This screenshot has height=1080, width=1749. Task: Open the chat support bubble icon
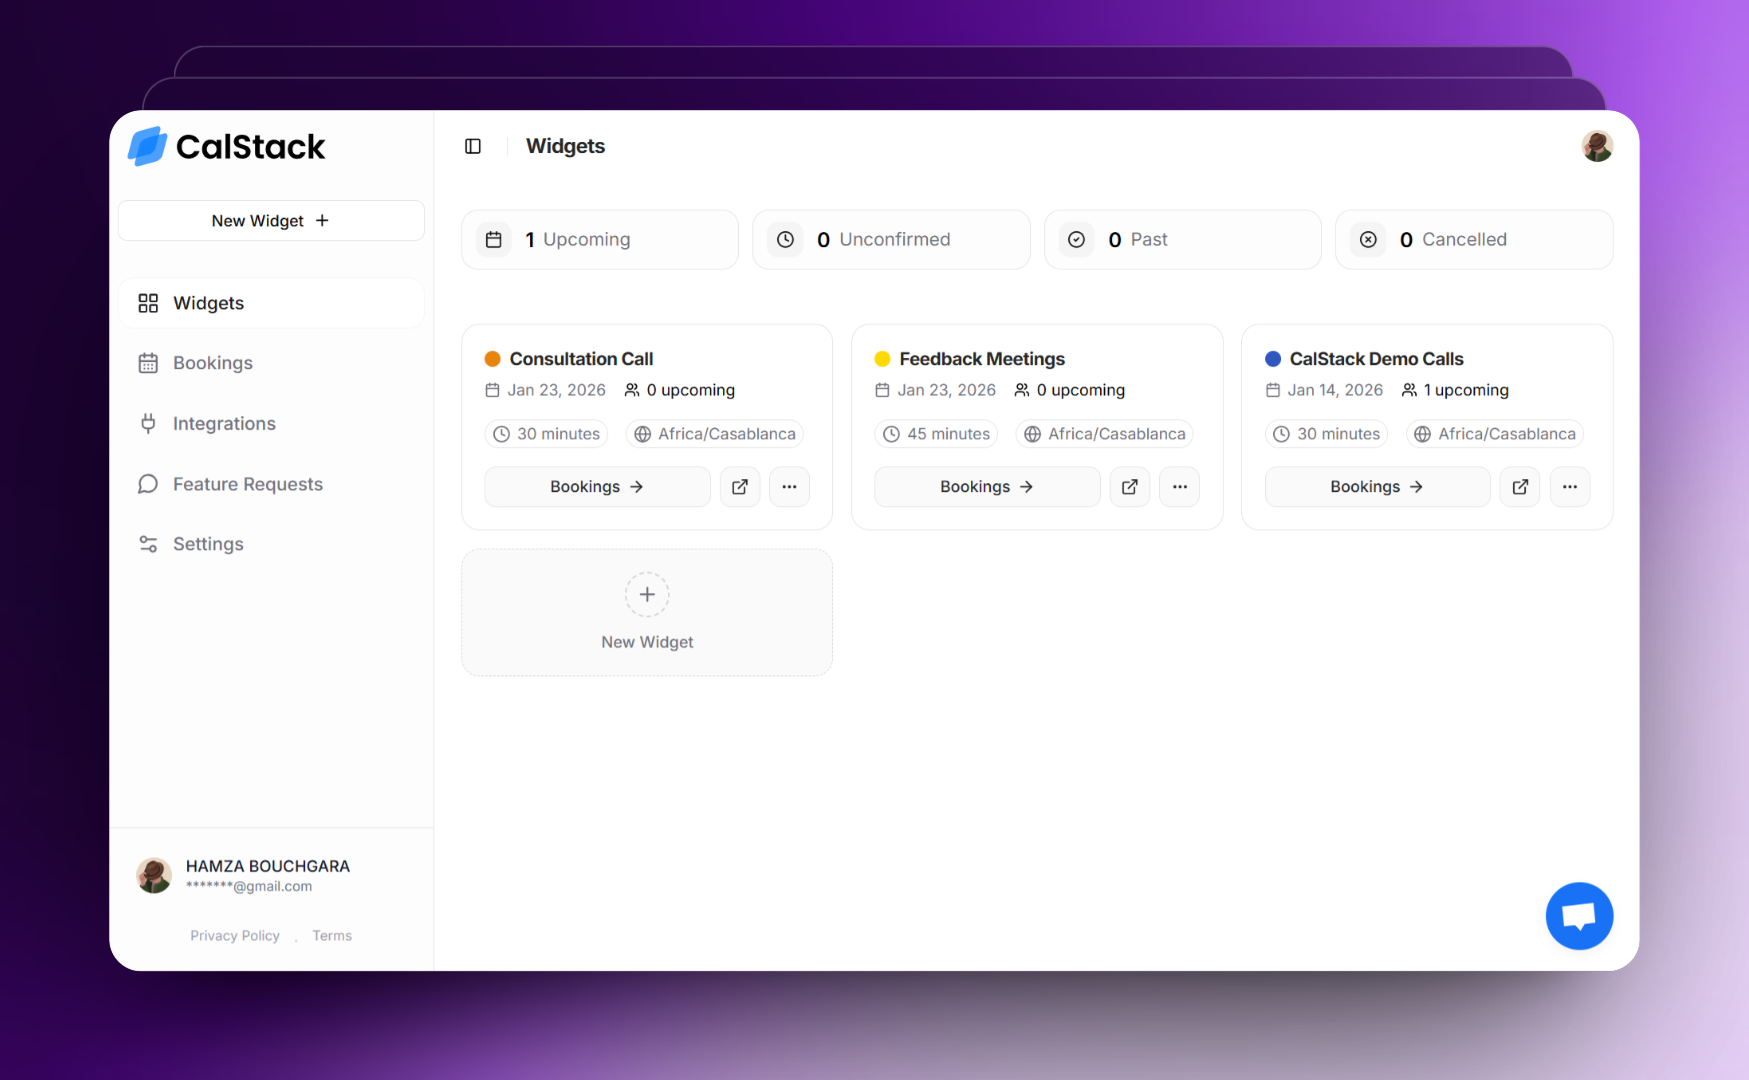click(x=1580, y=915)
